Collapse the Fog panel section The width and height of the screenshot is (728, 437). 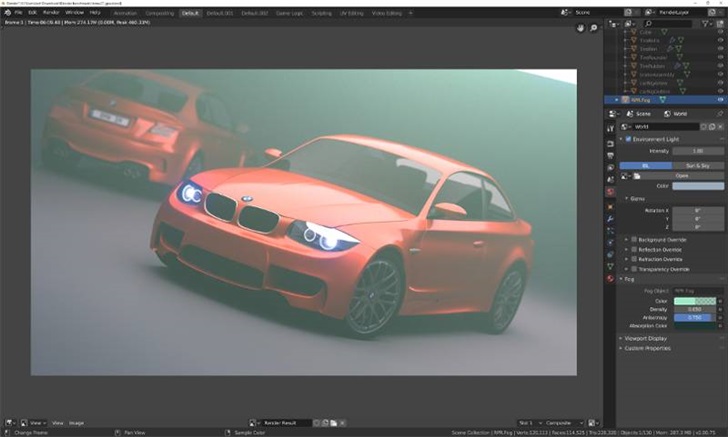(x=629, y=279)
